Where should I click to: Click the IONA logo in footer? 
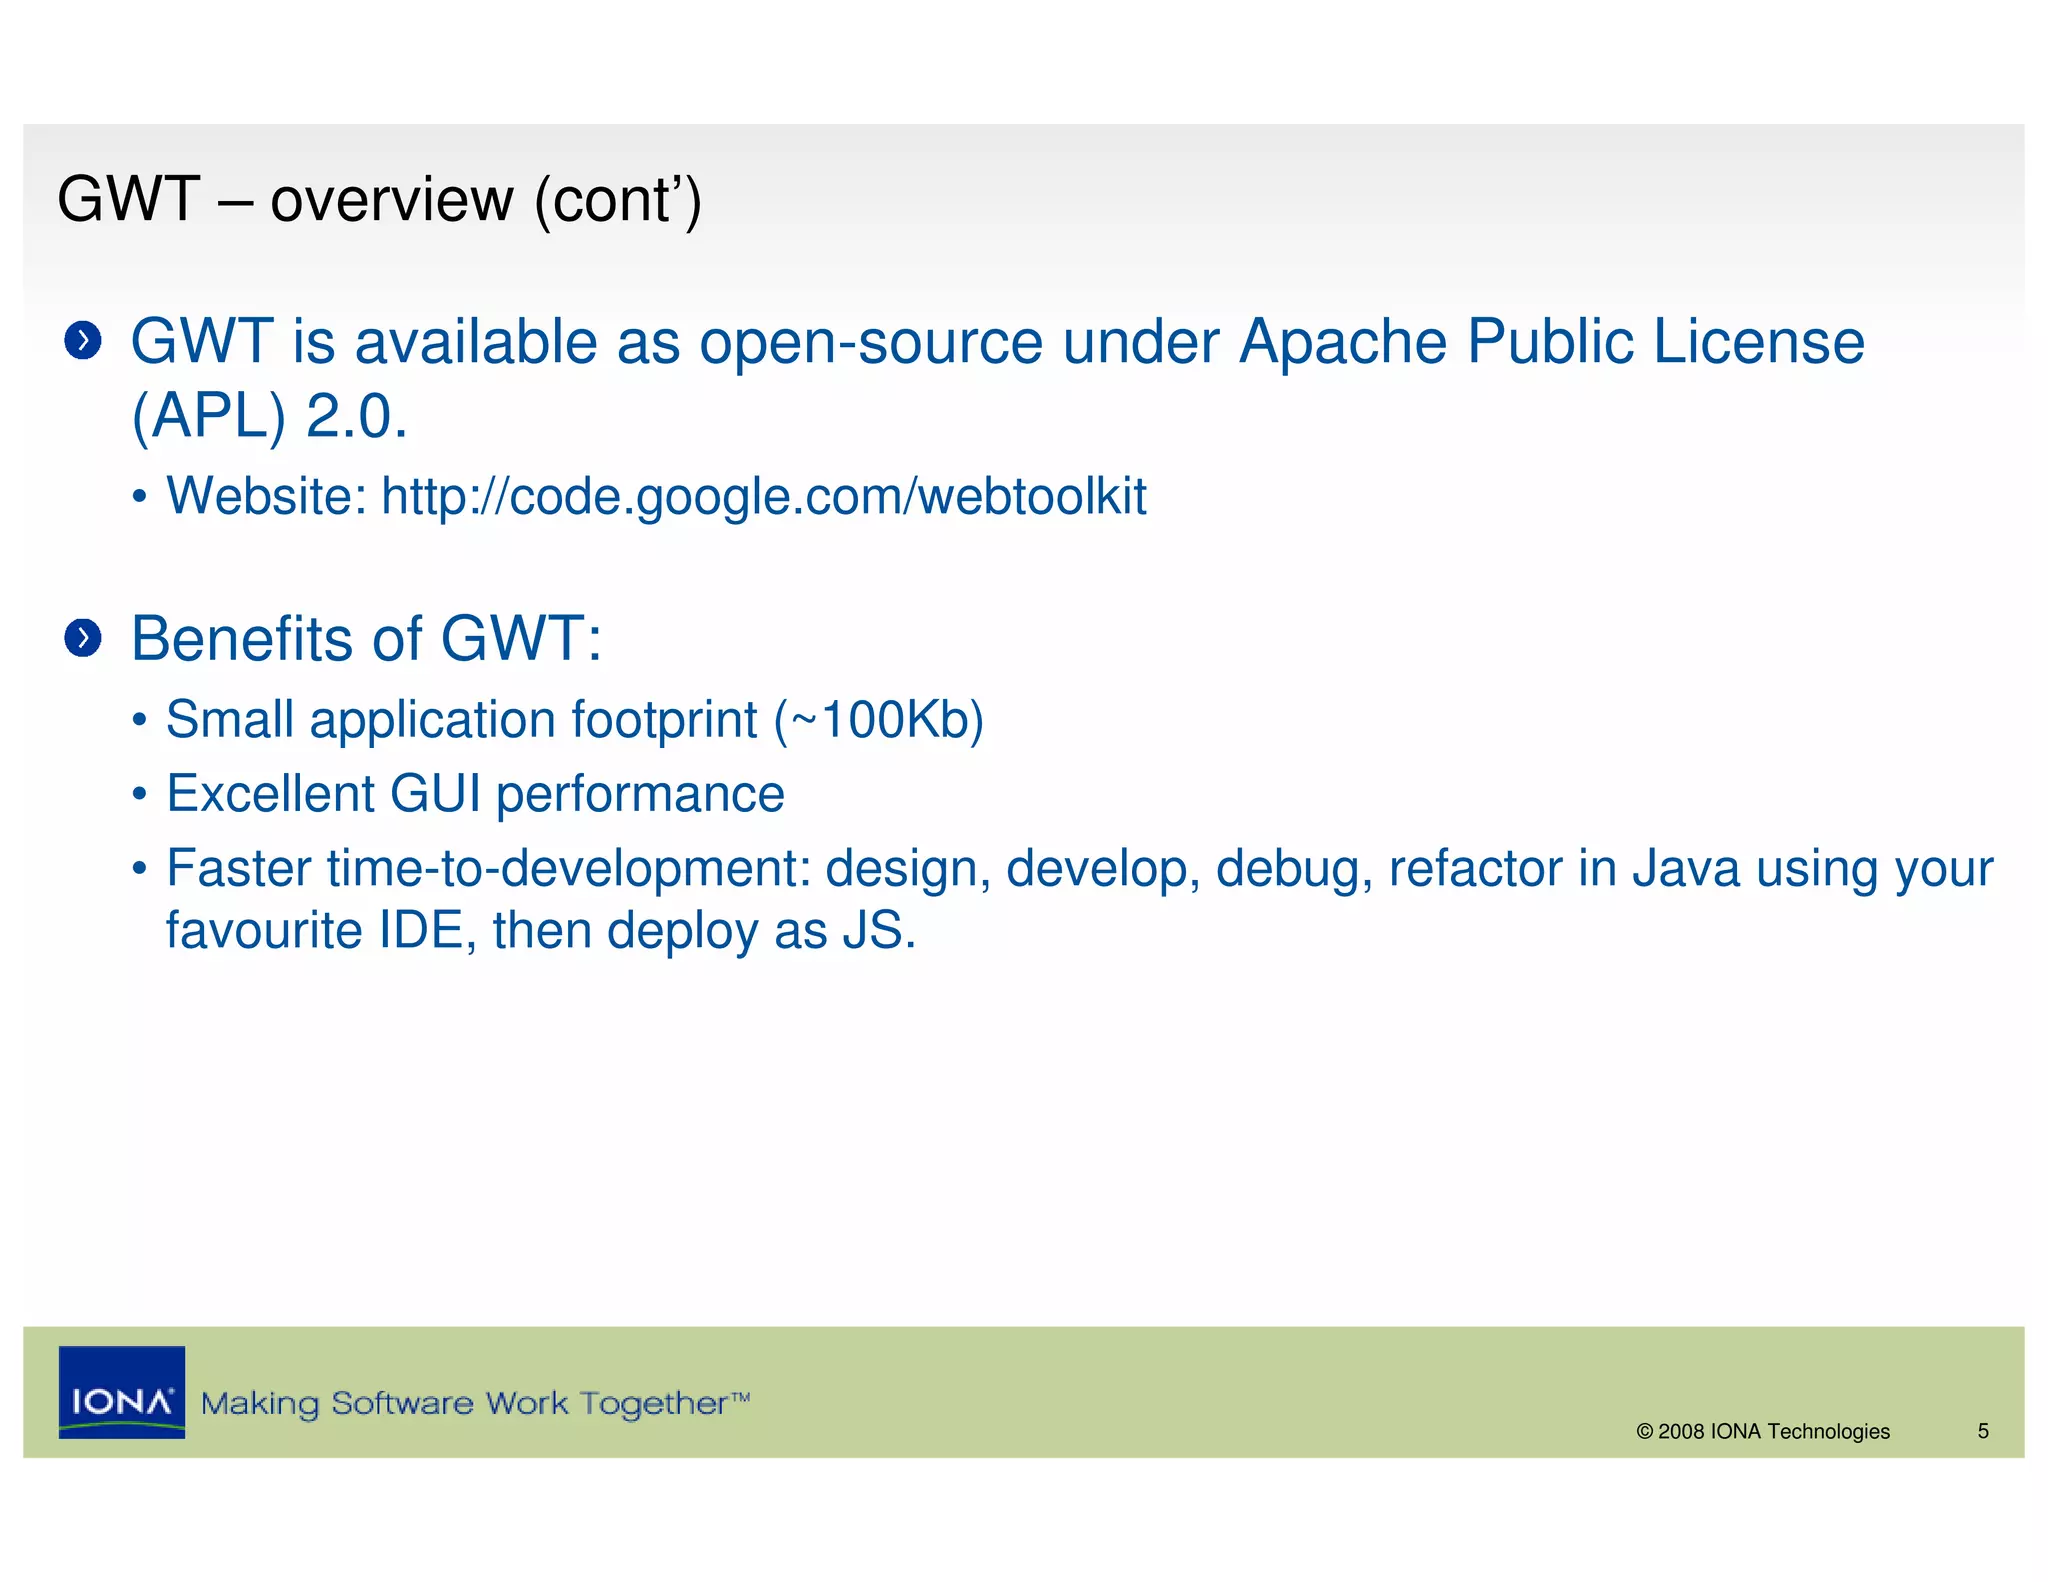tap(121, 1391)
